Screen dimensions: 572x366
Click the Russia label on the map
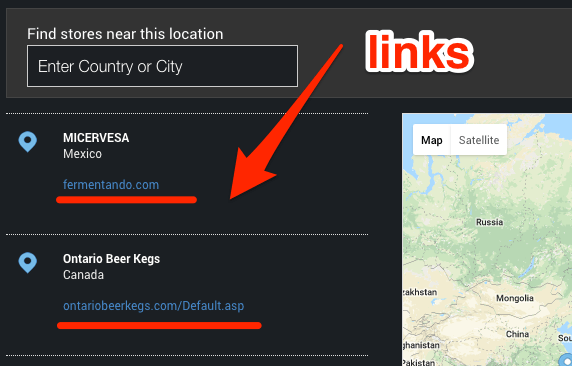coord(490,222)
